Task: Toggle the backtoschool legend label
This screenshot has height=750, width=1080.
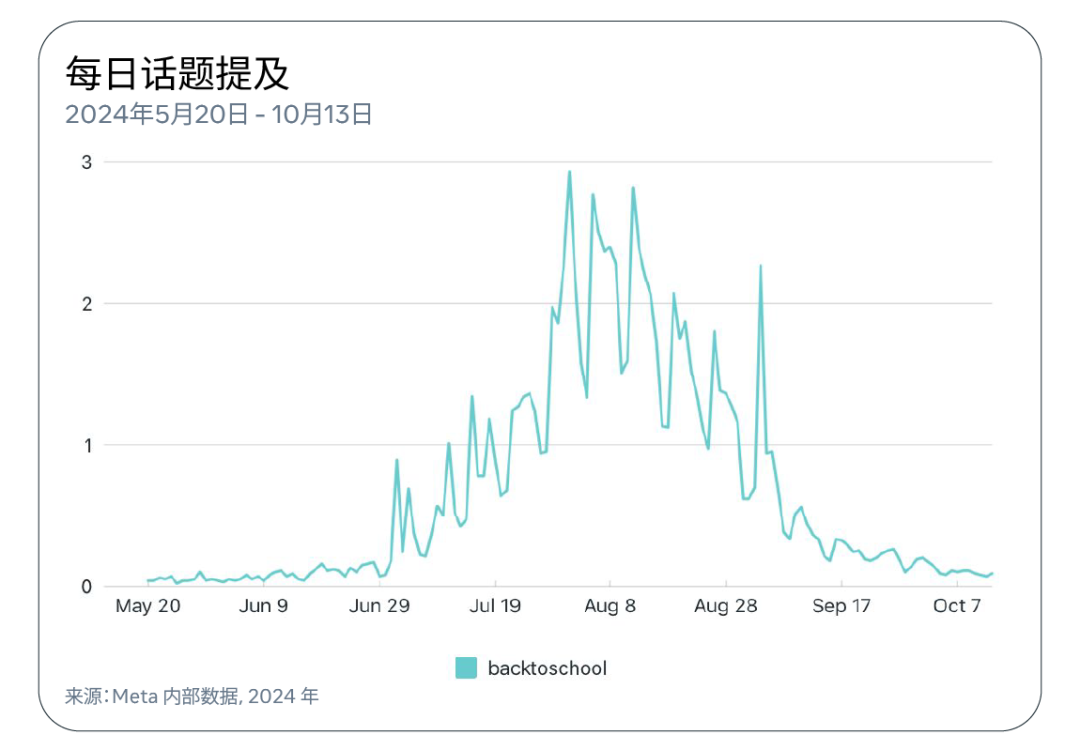Action: point(547,668)
